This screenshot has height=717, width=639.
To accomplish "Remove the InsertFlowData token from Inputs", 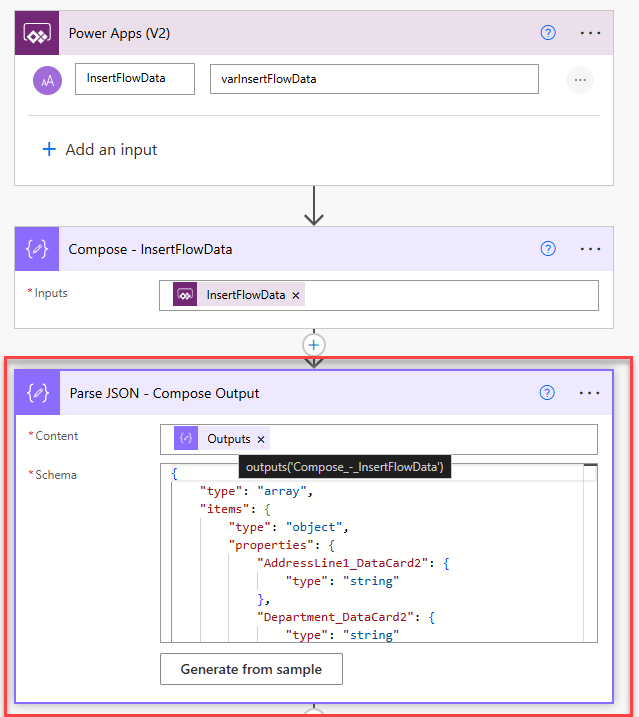I will coord(296,295).
